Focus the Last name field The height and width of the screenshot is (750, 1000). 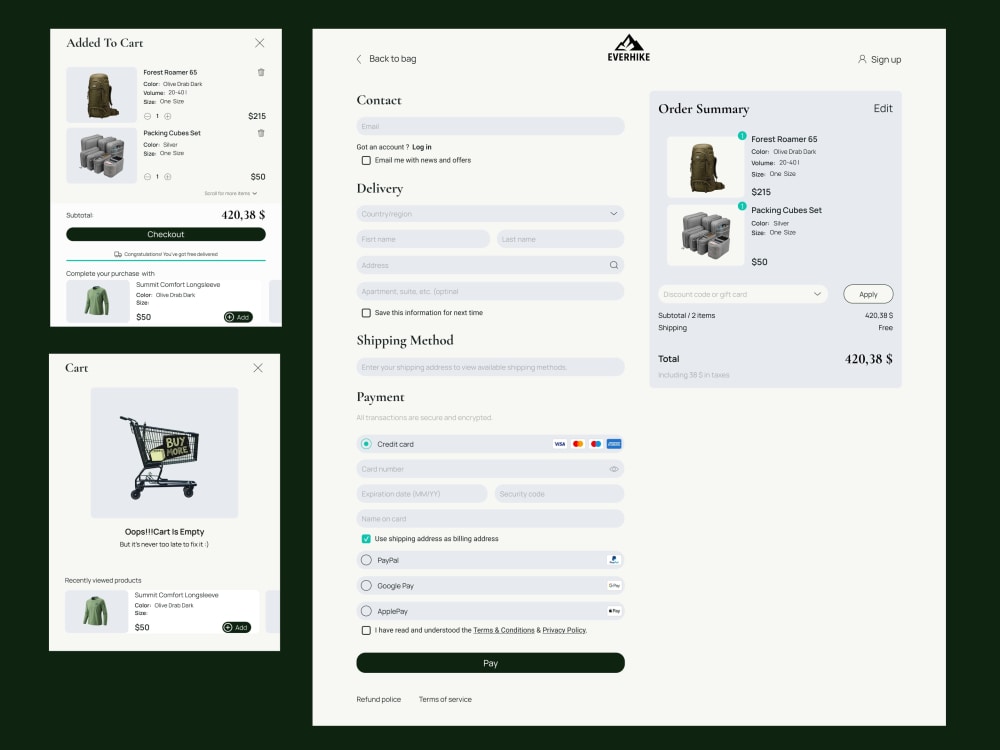561,239
